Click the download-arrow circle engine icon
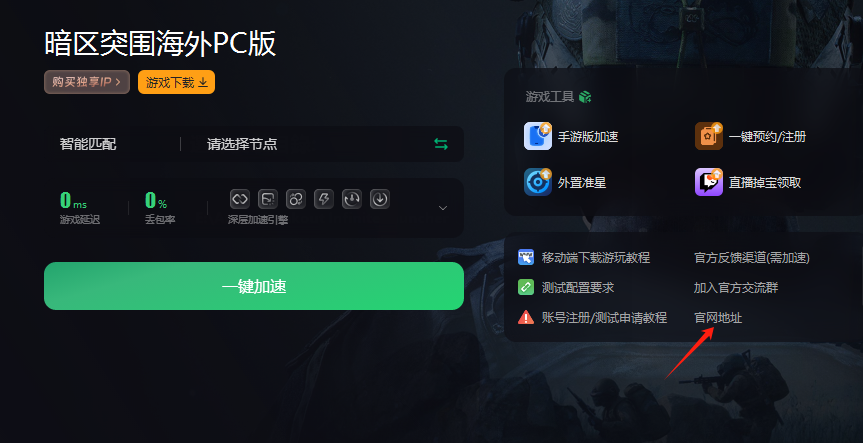Image resolution: width=863 pixels, height=443 pixels. coord(380,199)
